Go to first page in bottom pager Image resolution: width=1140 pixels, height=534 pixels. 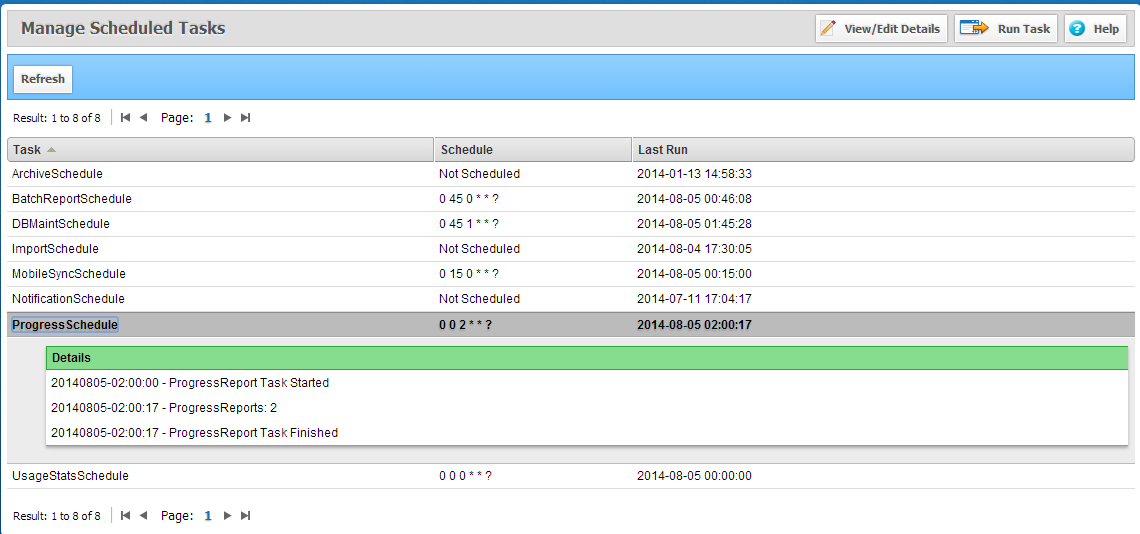pyautogui.click(x=125, y=516)
